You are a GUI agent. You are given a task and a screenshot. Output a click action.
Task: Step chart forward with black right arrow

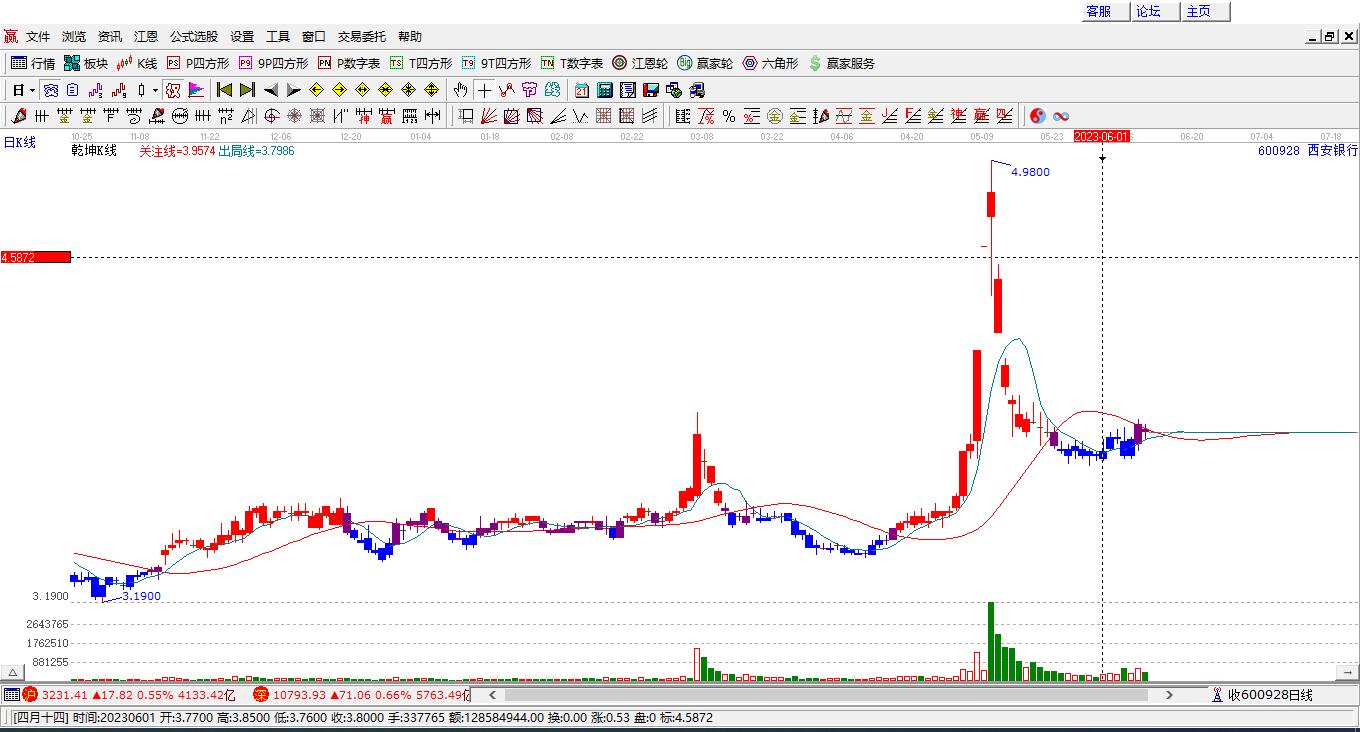tap(294, 90)
